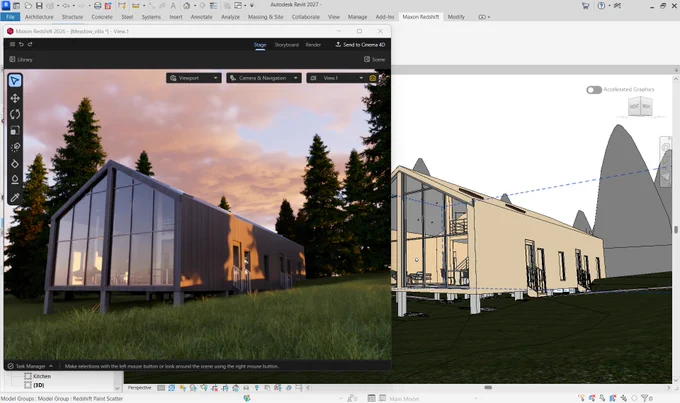Click the Revit Open folder icon
680x403 pixels.
28,6
